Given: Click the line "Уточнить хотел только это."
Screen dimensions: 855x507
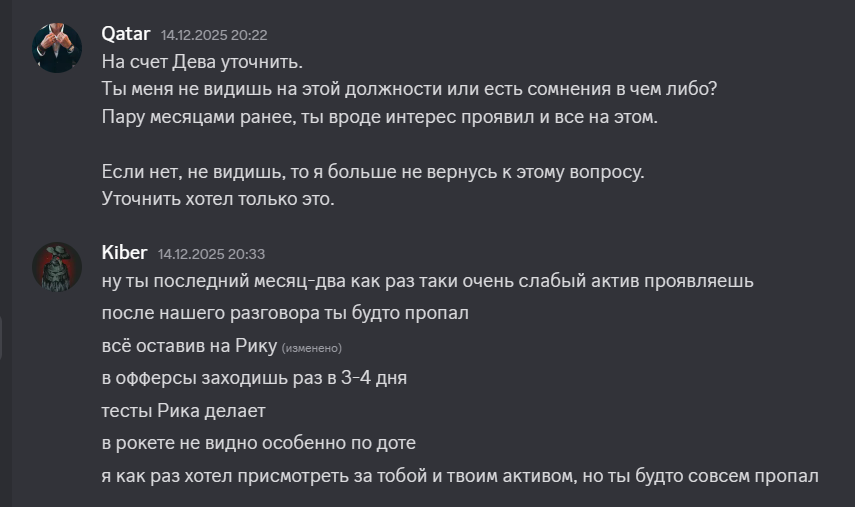Looking at the screenshot, I should click(217, 199).
